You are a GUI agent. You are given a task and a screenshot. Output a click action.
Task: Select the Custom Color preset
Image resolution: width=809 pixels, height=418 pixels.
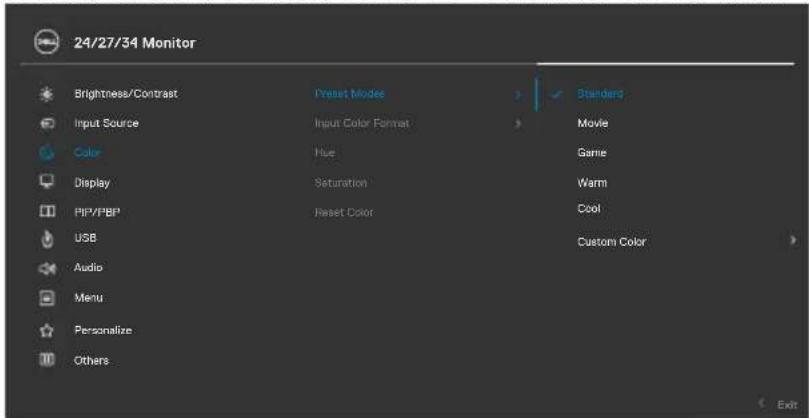pyautogui.click(x=611, y=242)
